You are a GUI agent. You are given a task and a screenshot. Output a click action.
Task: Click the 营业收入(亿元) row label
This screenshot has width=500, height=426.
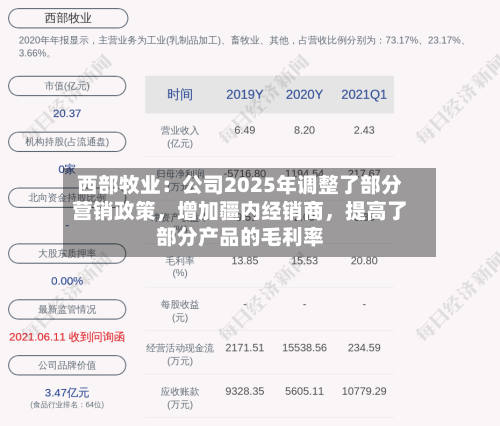(180, 137)
